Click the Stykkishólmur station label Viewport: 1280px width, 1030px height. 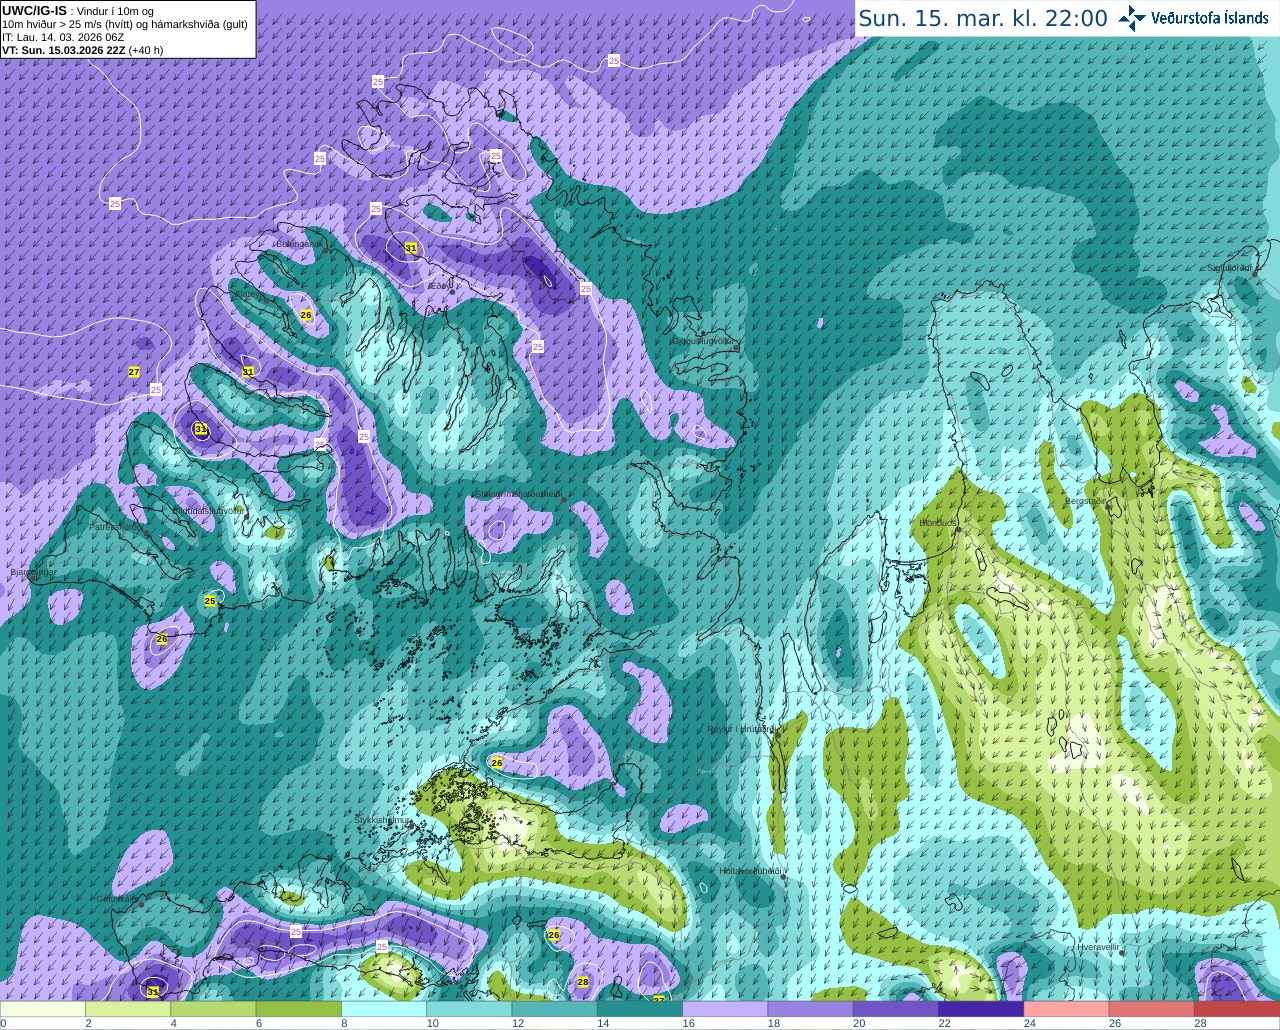click(x=383, y=819)
